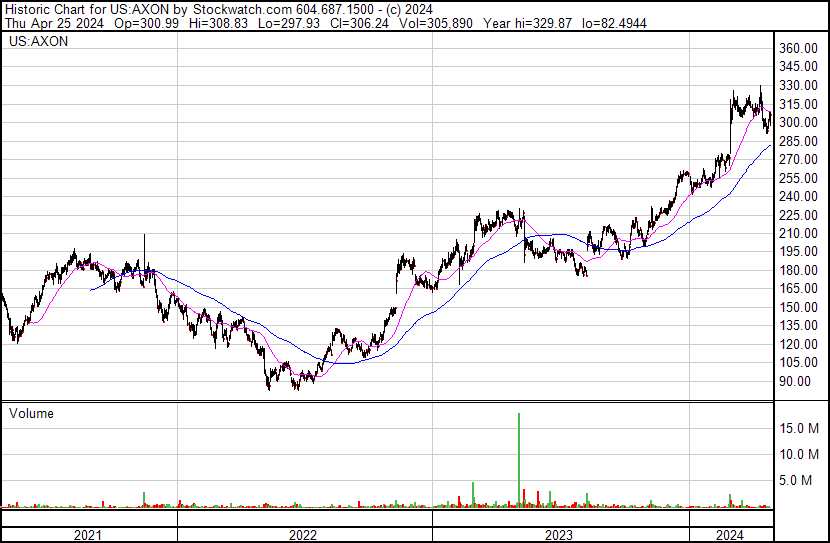Screen dimensions: 830x543
Task: Click the Volume panel label
Action: tap(31, 413)
